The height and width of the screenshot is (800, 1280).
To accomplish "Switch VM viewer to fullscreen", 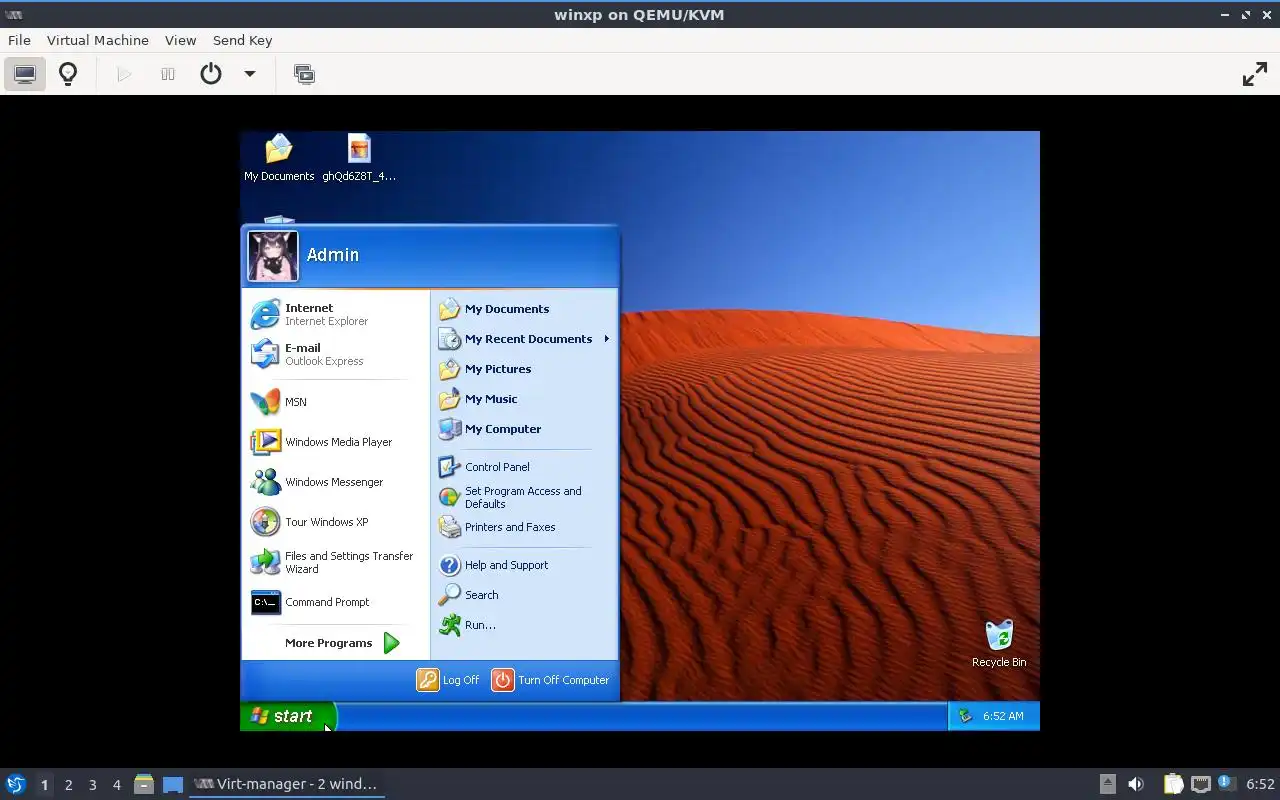I will (1254, 74).
